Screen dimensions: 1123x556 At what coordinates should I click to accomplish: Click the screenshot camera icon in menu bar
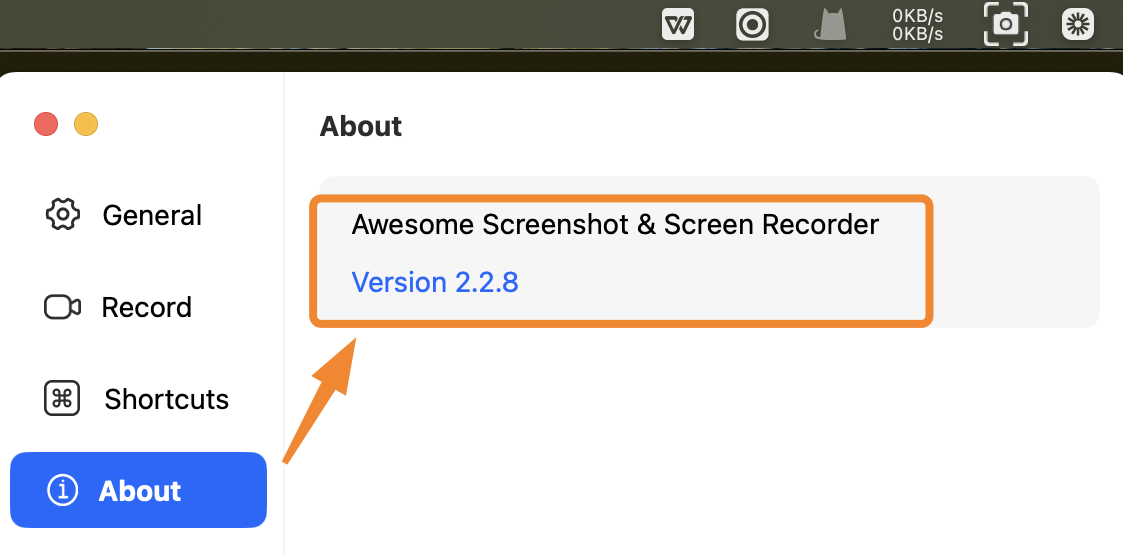(x=1006, y=24)
